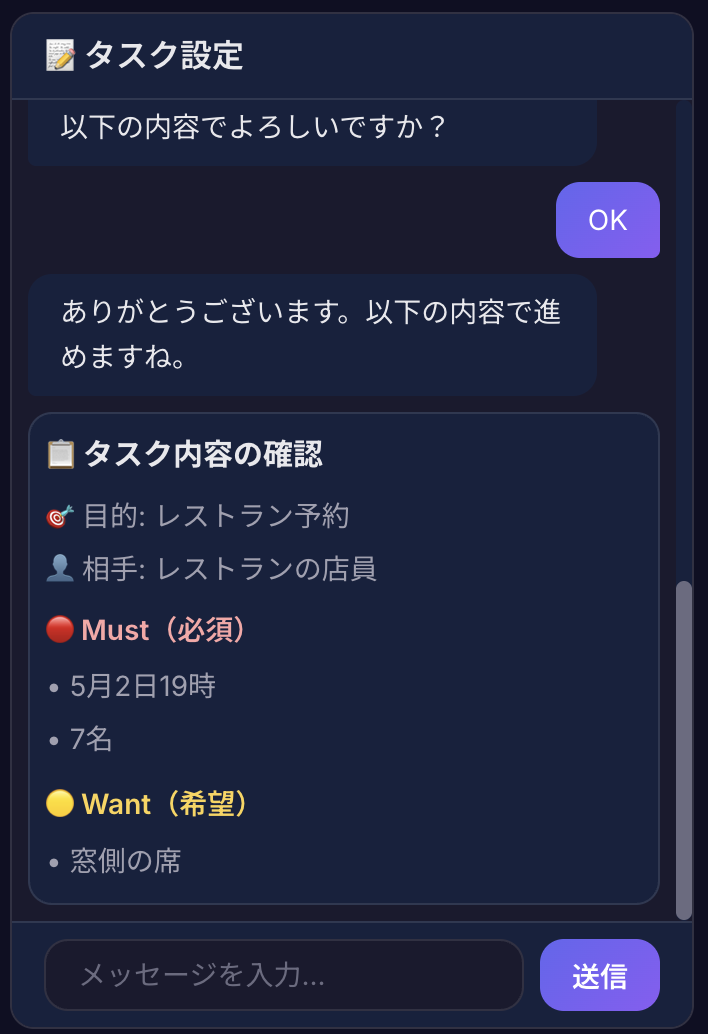Click the 7名 list item
The height and width of the screenshot is (1034, 708).
point(91,739)
